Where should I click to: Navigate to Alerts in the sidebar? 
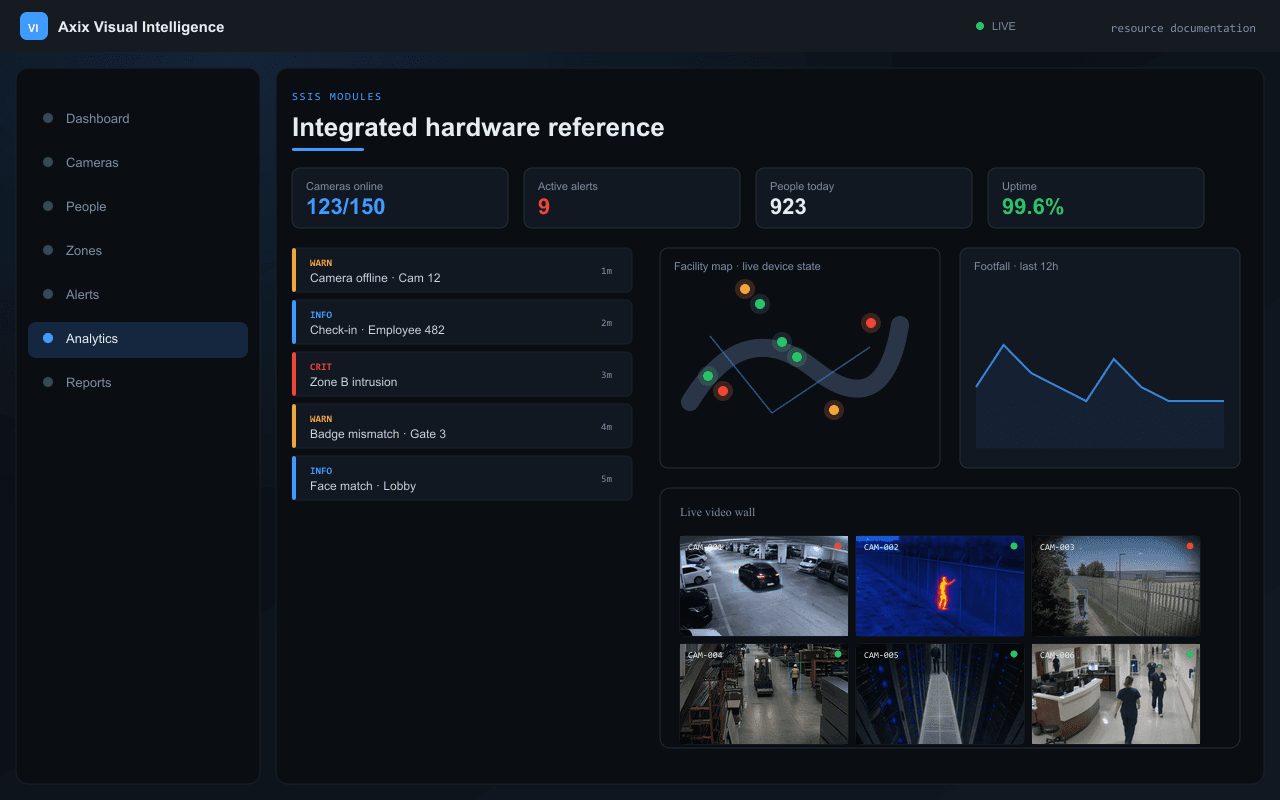coord(138,294)
